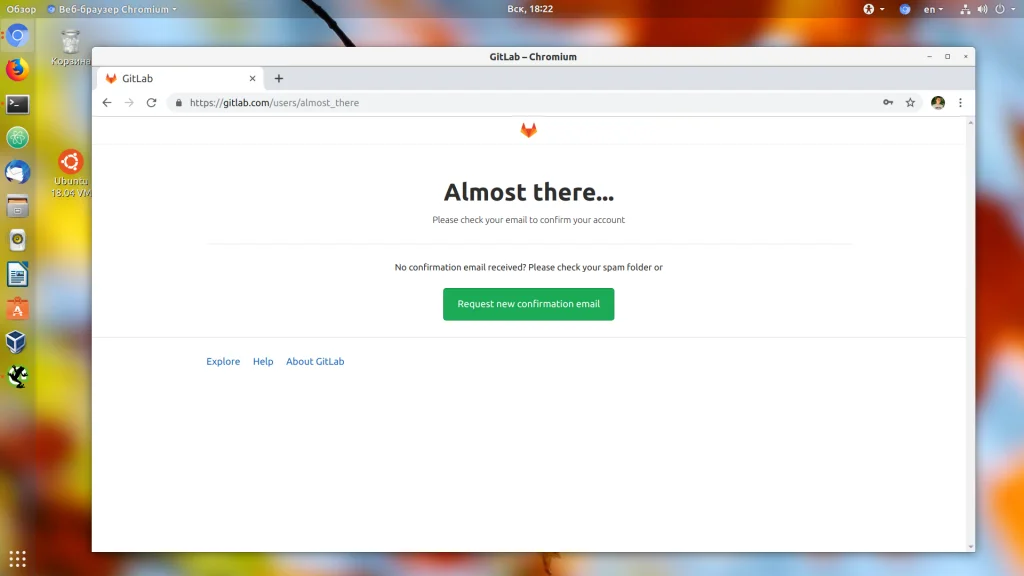
Task: Open LibreOffice Writer from the dock
Action: coord(18,275)
